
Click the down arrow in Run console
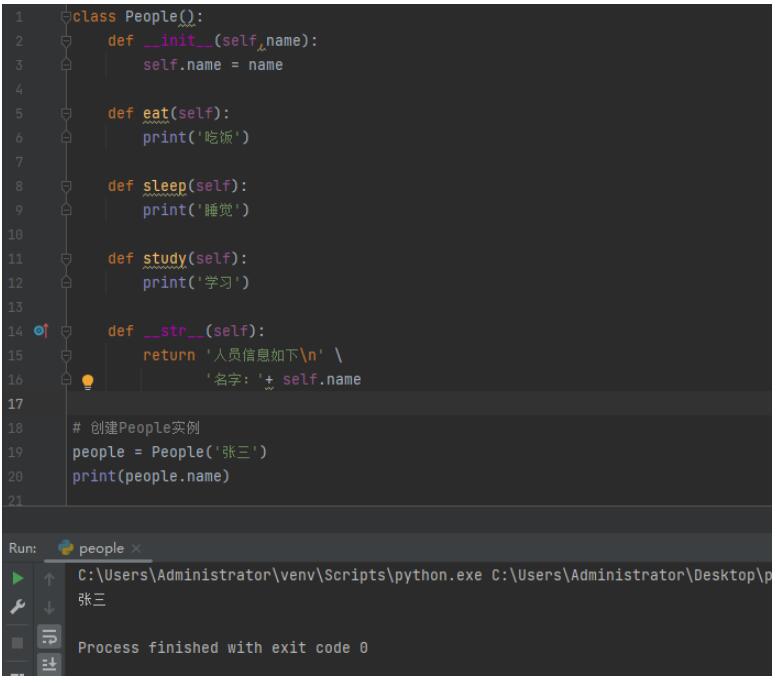45,604
